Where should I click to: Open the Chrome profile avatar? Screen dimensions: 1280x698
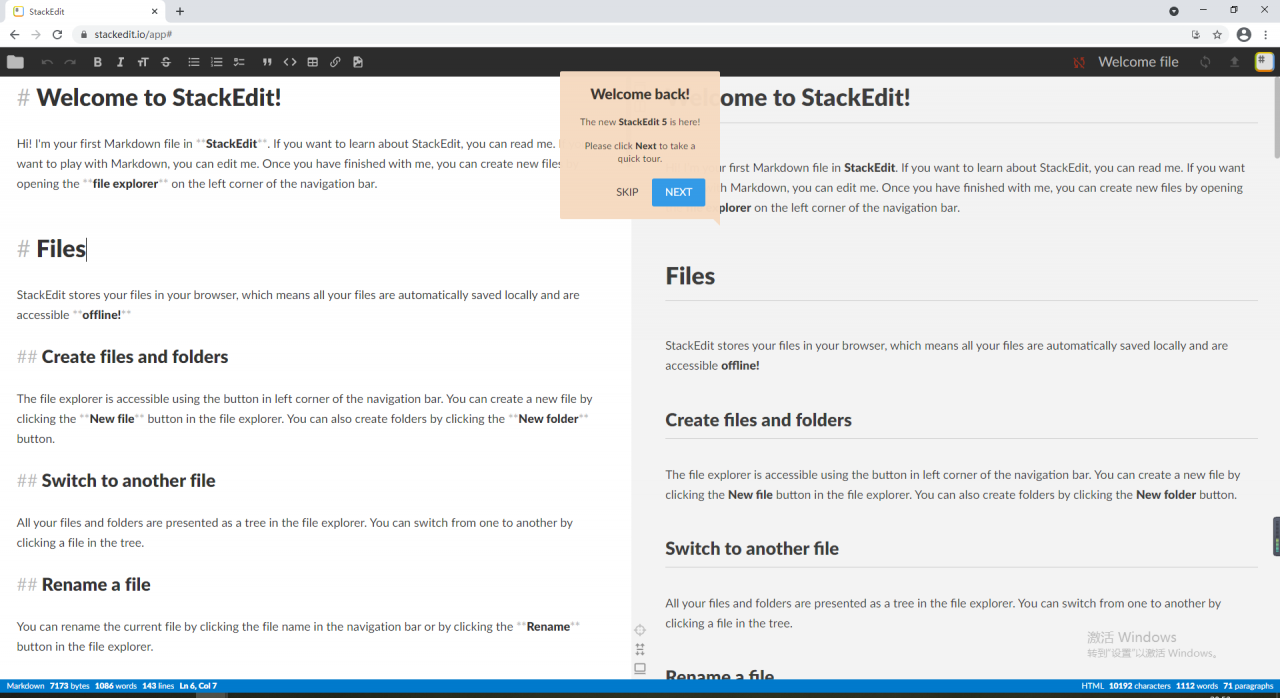coord(1244,34)
